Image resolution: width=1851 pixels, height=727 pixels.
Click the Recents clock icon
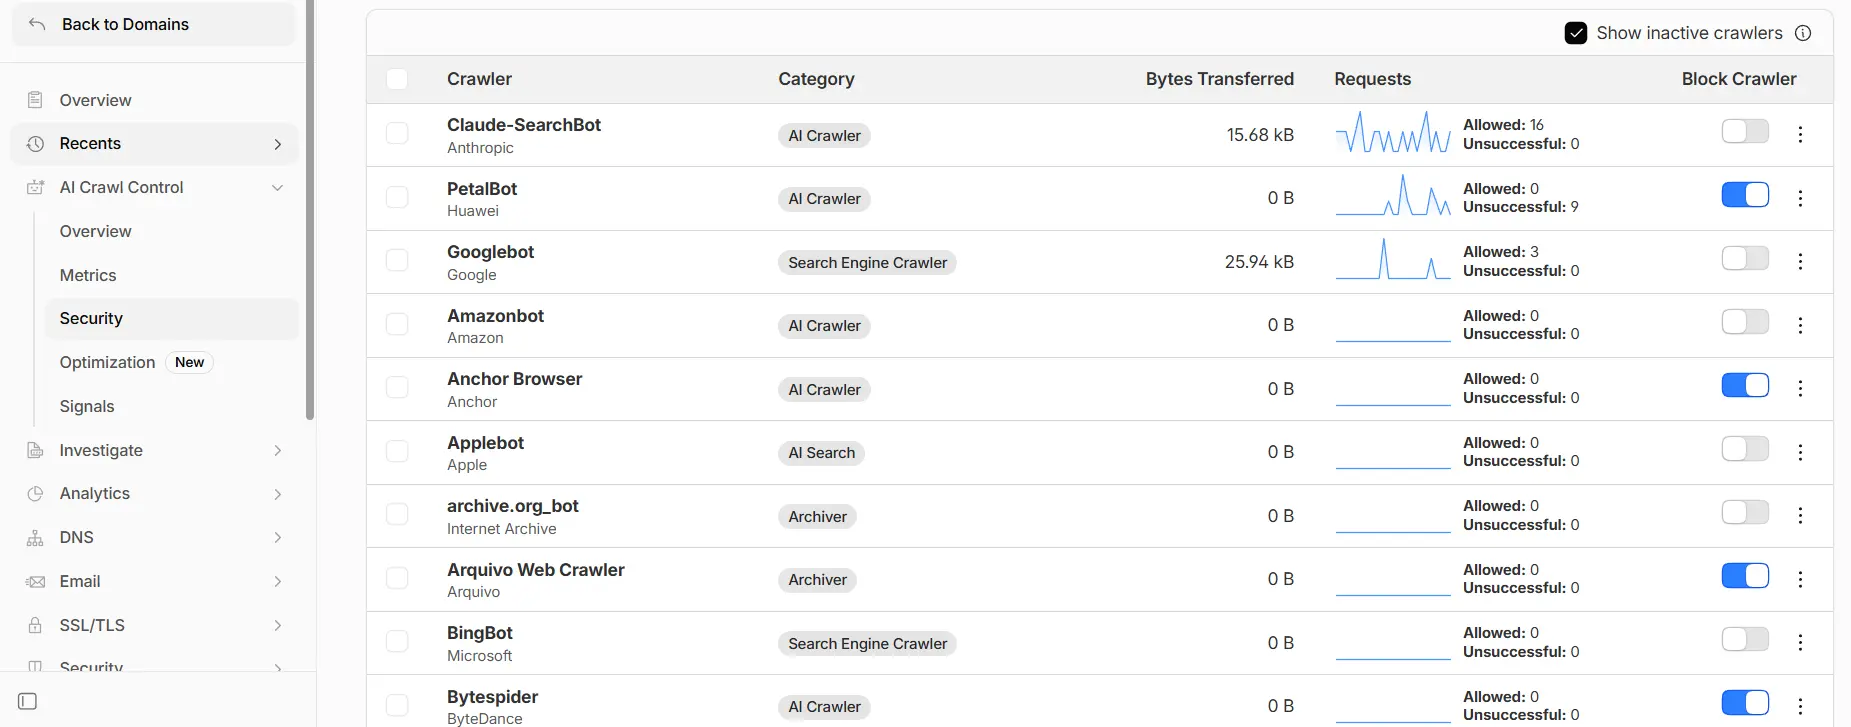(35, 144)
